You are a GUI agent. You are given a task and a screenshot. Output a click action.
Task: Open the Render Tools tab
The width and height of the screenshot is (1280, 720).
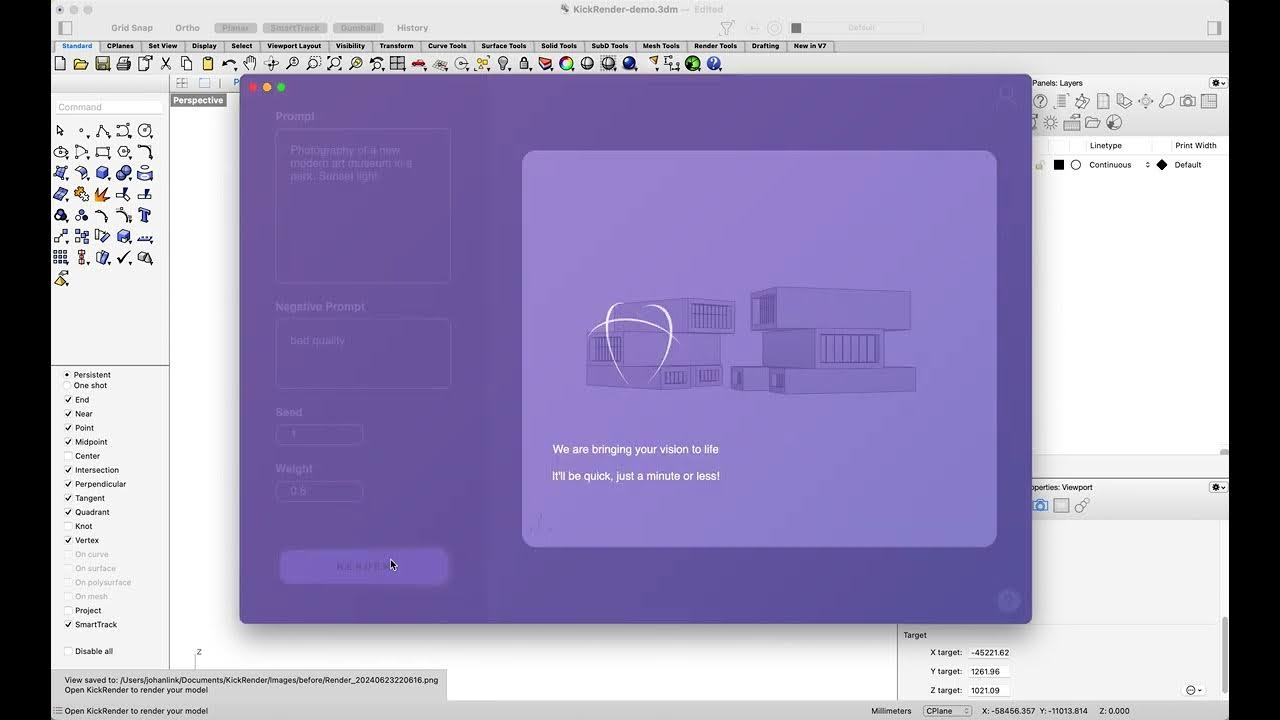pyautogui.click(x=715, y=46)
